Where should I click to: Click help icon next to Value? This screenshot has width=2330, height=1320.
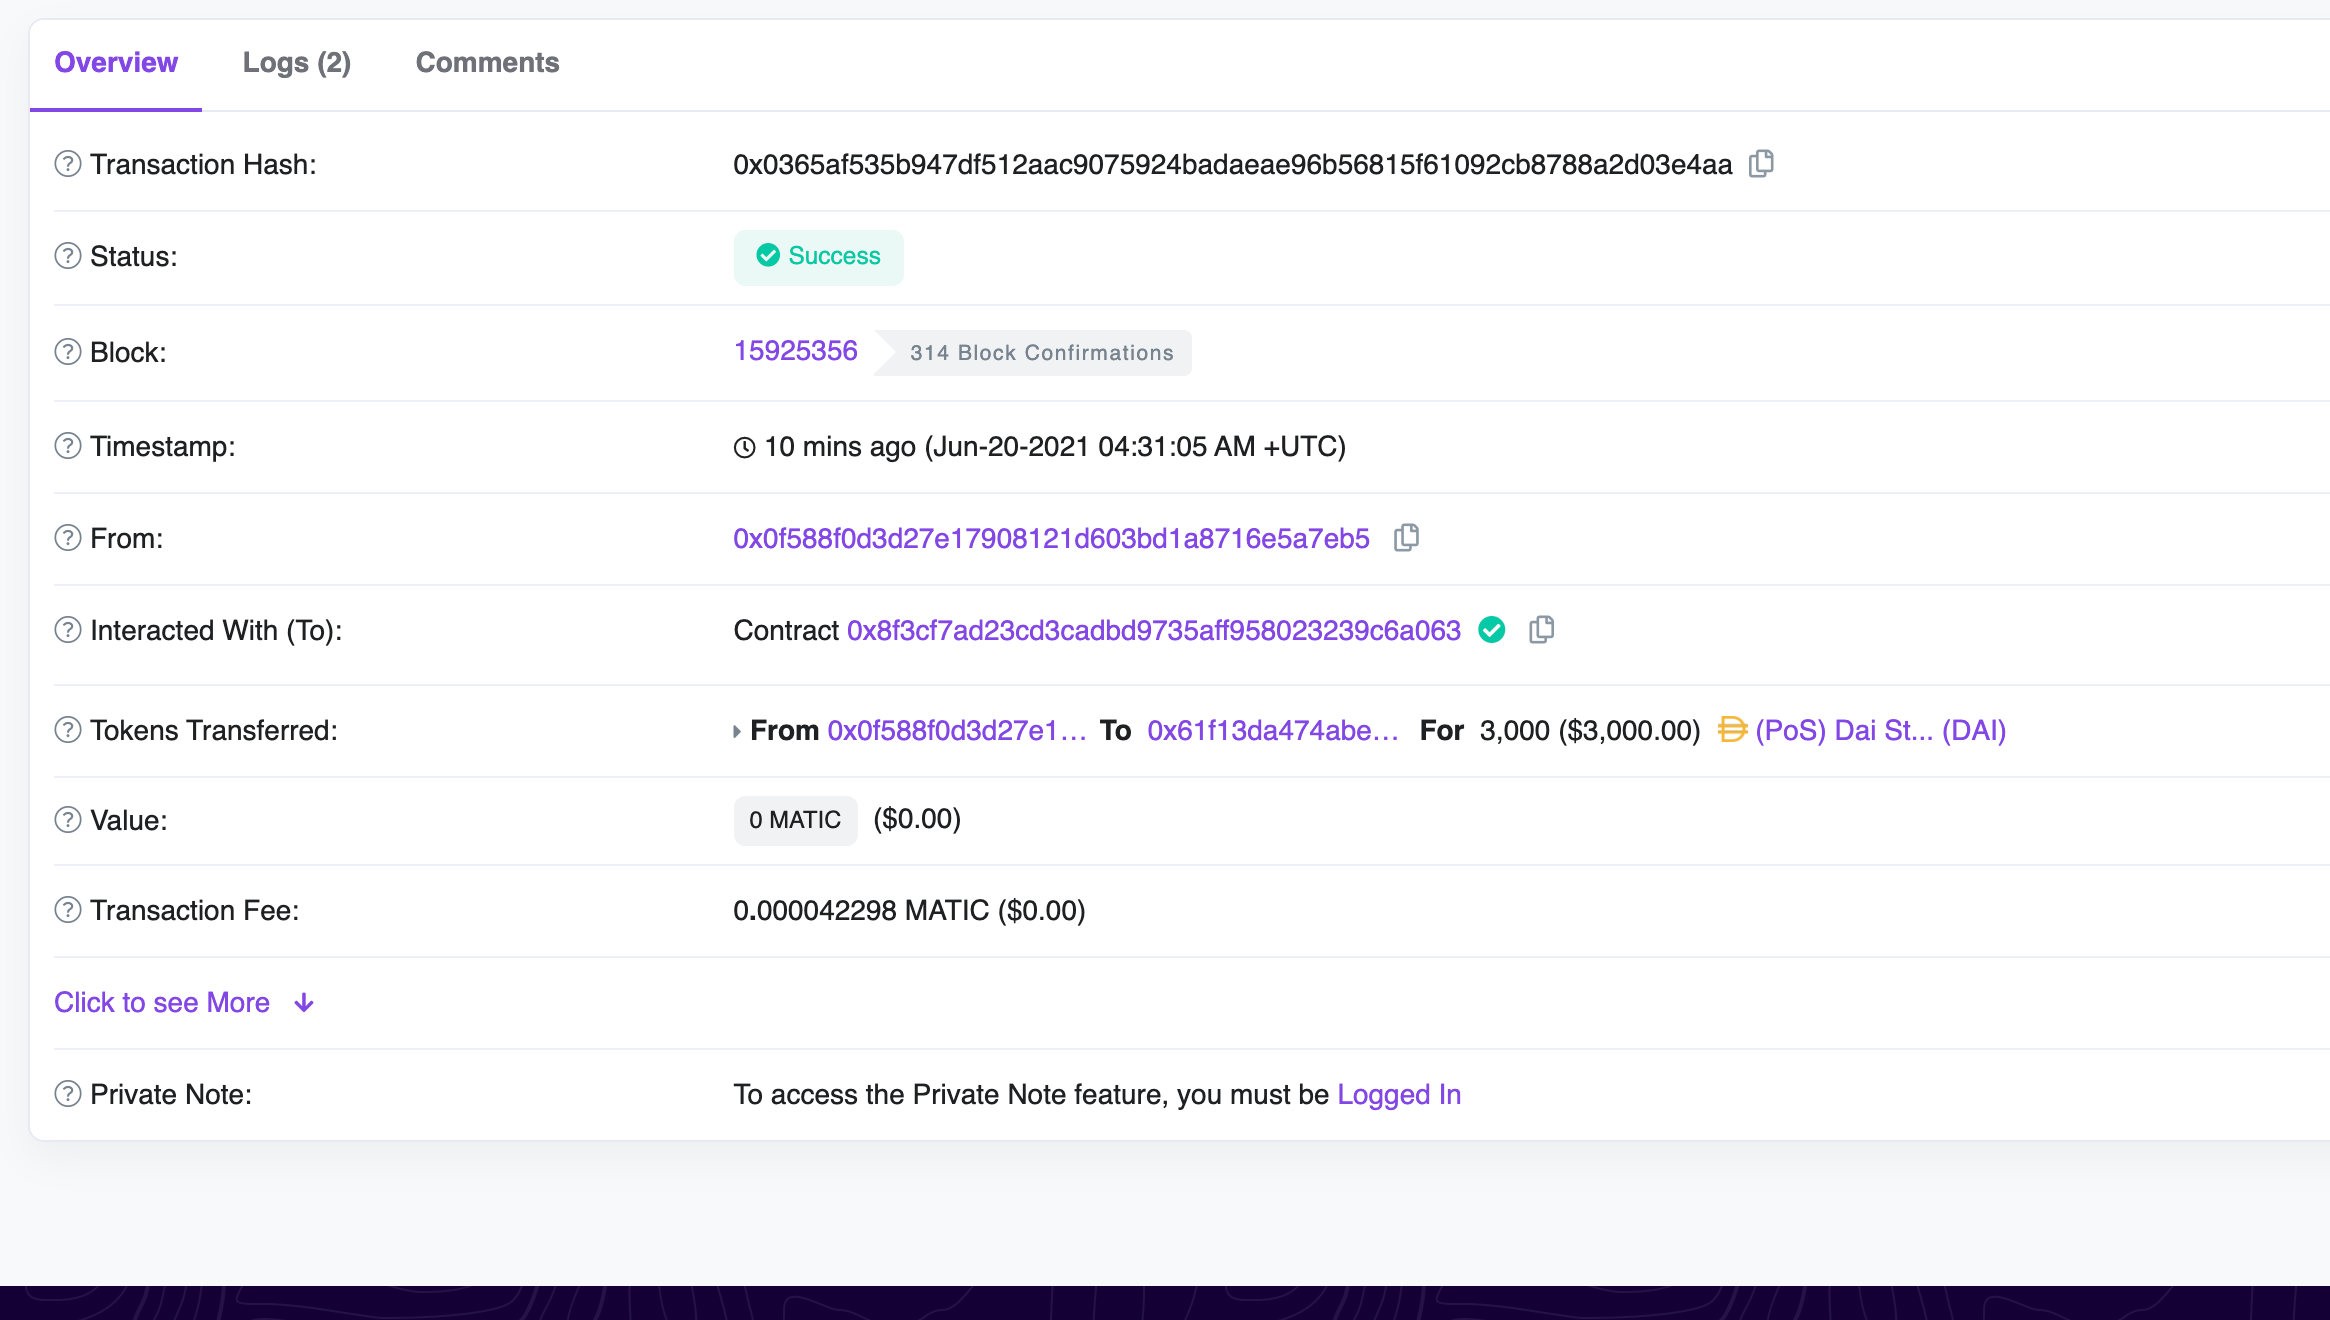click(68, 820)
